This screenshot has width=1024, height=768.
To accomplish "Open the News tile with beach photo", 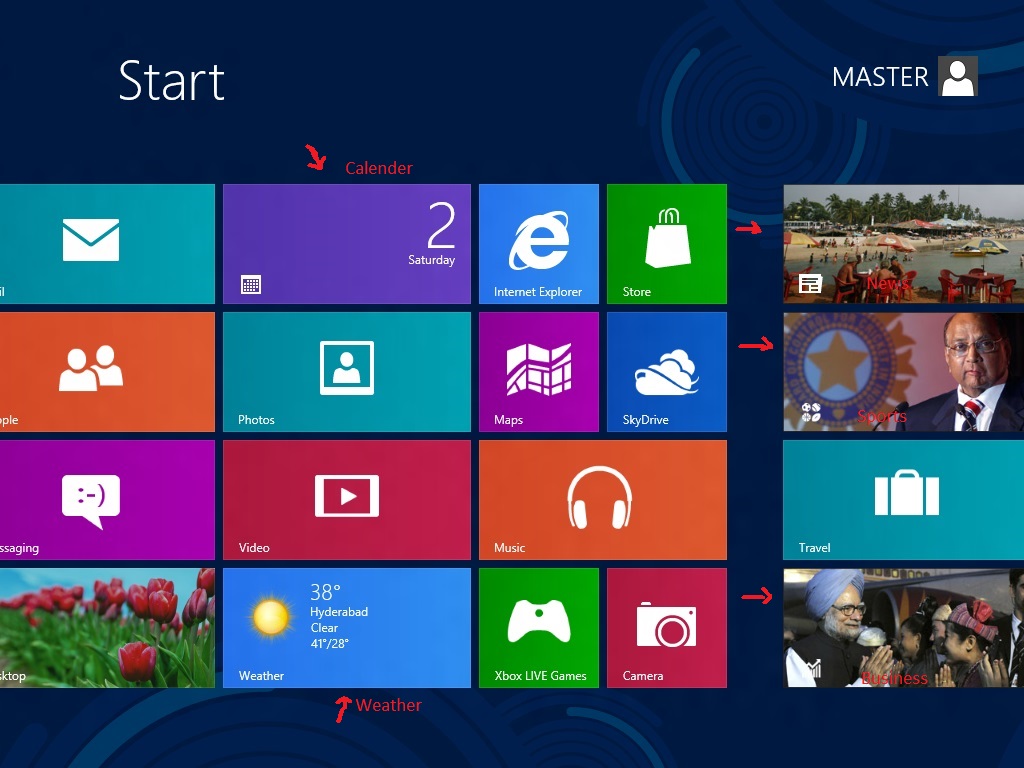I will 904,244.
